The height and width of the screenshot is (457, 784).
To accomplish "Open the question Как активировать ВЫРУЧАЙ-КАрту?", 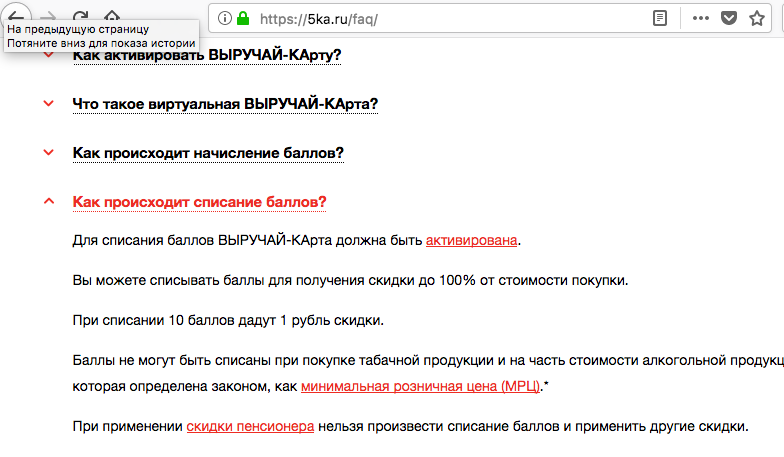I will (206, 54).
